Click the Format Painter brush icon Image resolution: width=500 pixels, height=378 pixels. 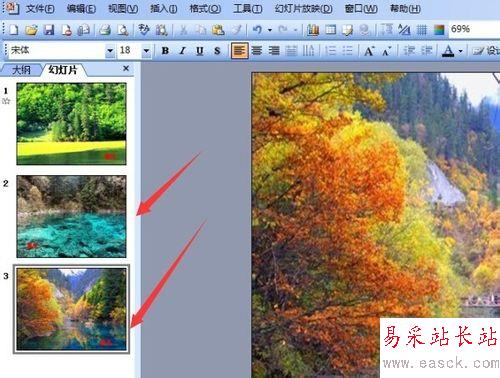pos(236,30)
